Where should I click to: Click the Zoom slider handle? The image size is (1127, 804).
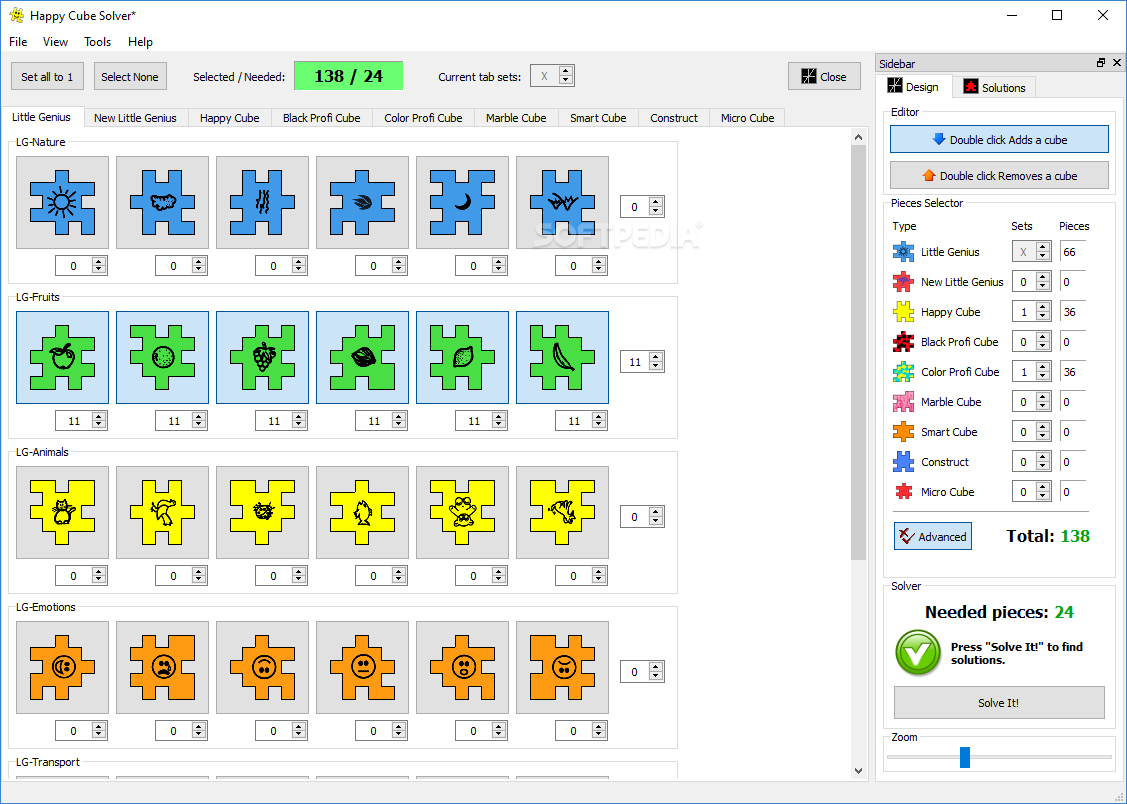(x=965, y=757)
